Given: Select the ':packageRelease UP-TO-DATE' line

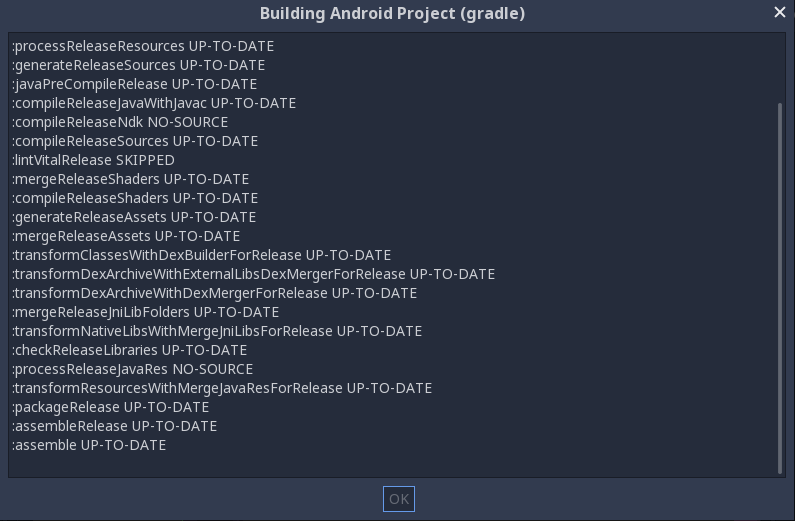Looking at the screenshot, I should 111,407.
